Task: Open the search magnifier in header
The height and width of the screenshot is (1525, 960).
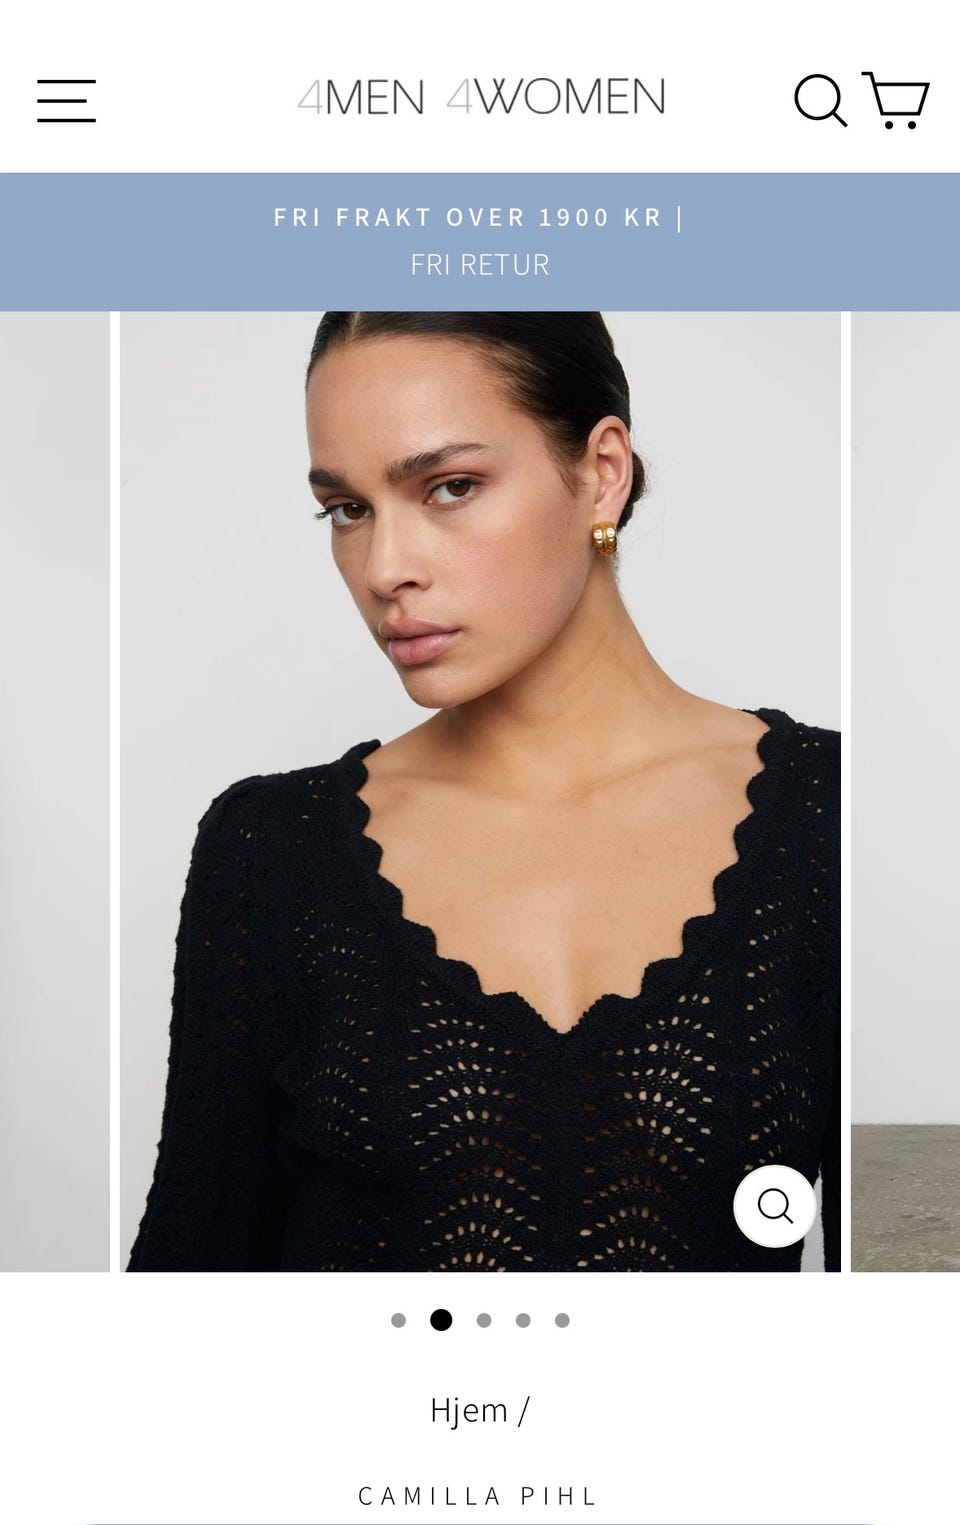Action: coord(820,100)
